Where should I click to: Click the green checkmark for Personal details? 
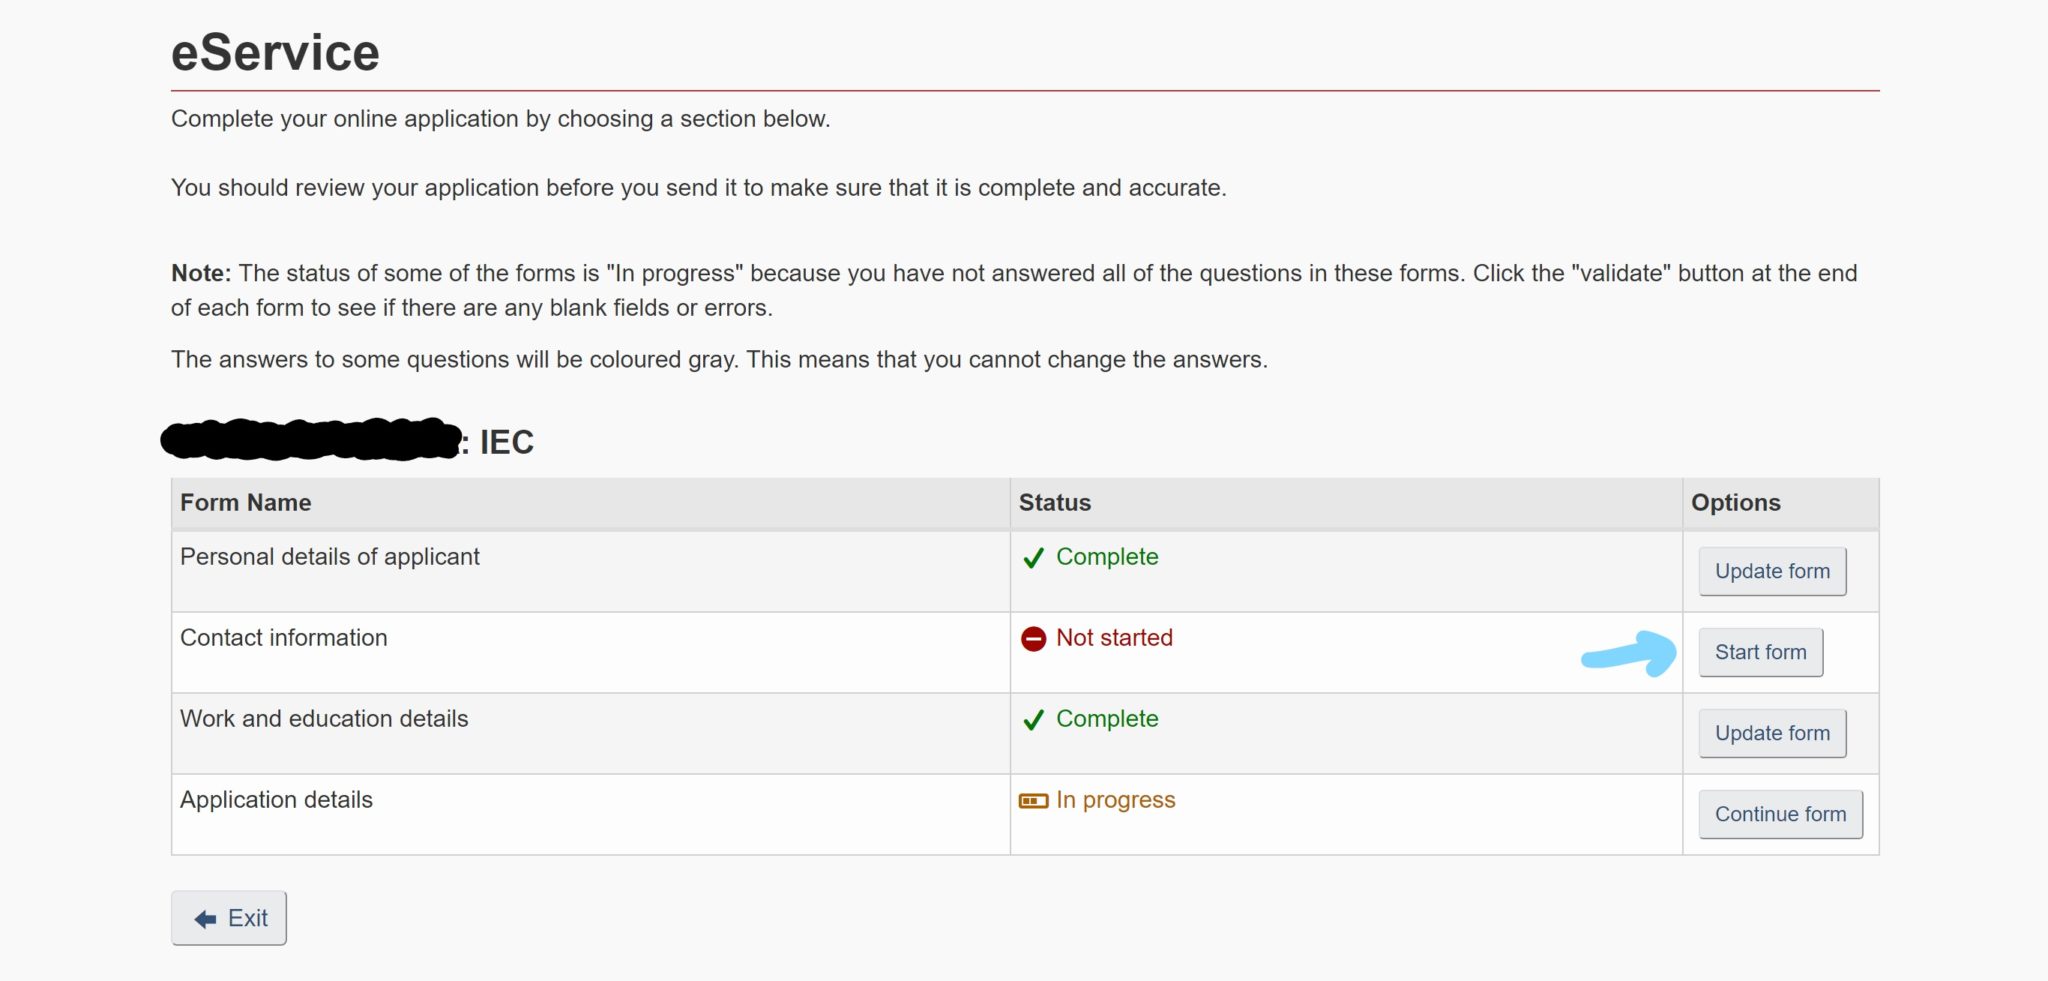tap(1033, 558)
